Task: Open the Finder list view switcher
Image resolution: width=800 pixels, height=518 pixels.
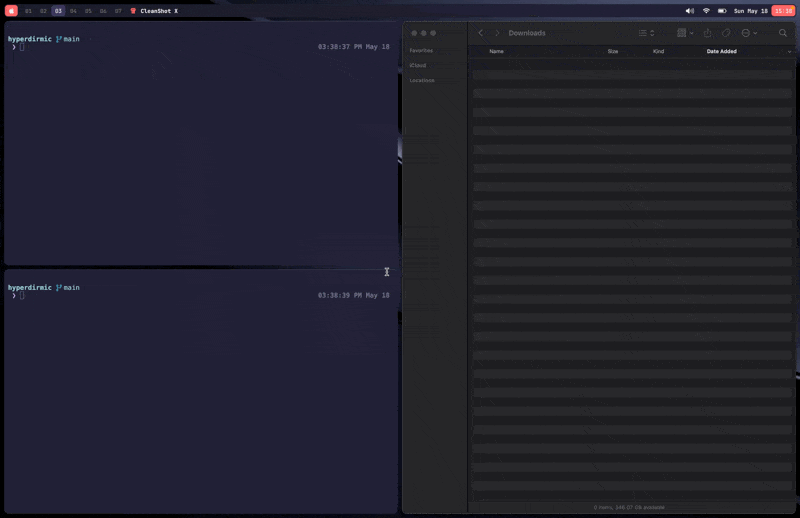Action: (x=646, y=33)
